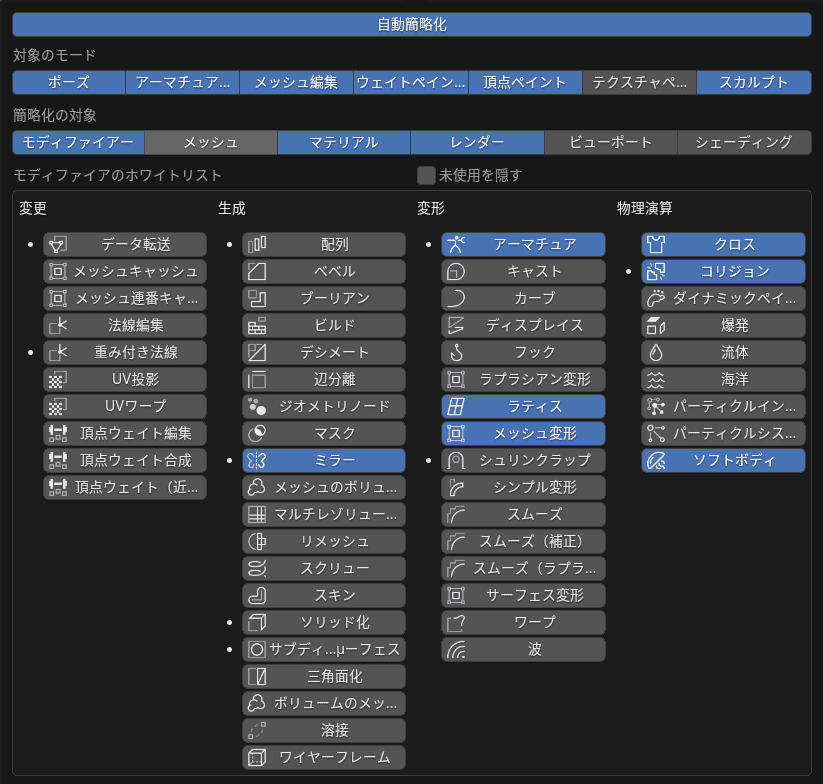Viewport: 823px width, 784px height.
Task: Click the マスク mask modifier icon
Action: [257, 433]
